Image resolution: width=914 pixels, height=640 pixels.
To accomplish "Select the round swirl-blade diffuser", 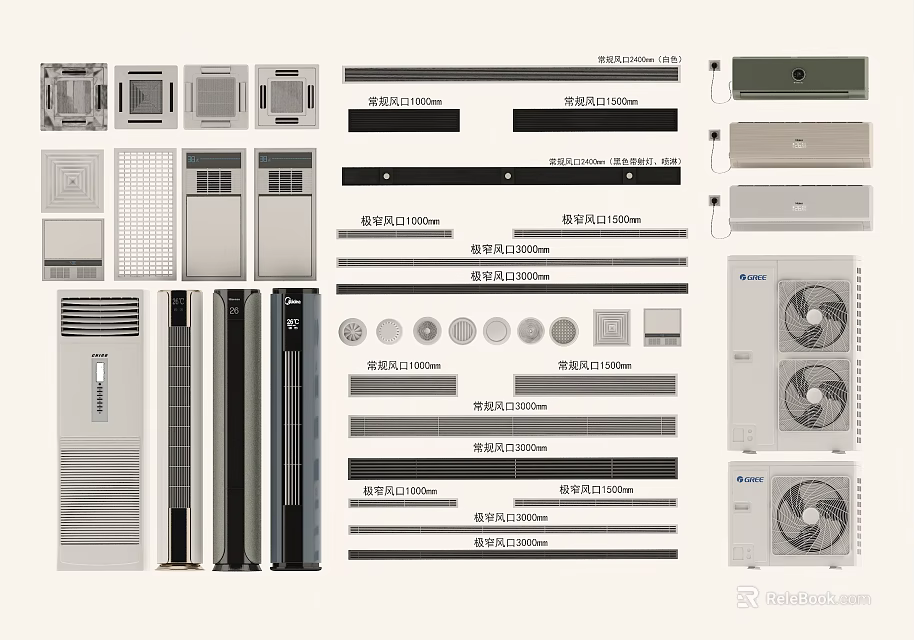I will click(x=353, y=332).
